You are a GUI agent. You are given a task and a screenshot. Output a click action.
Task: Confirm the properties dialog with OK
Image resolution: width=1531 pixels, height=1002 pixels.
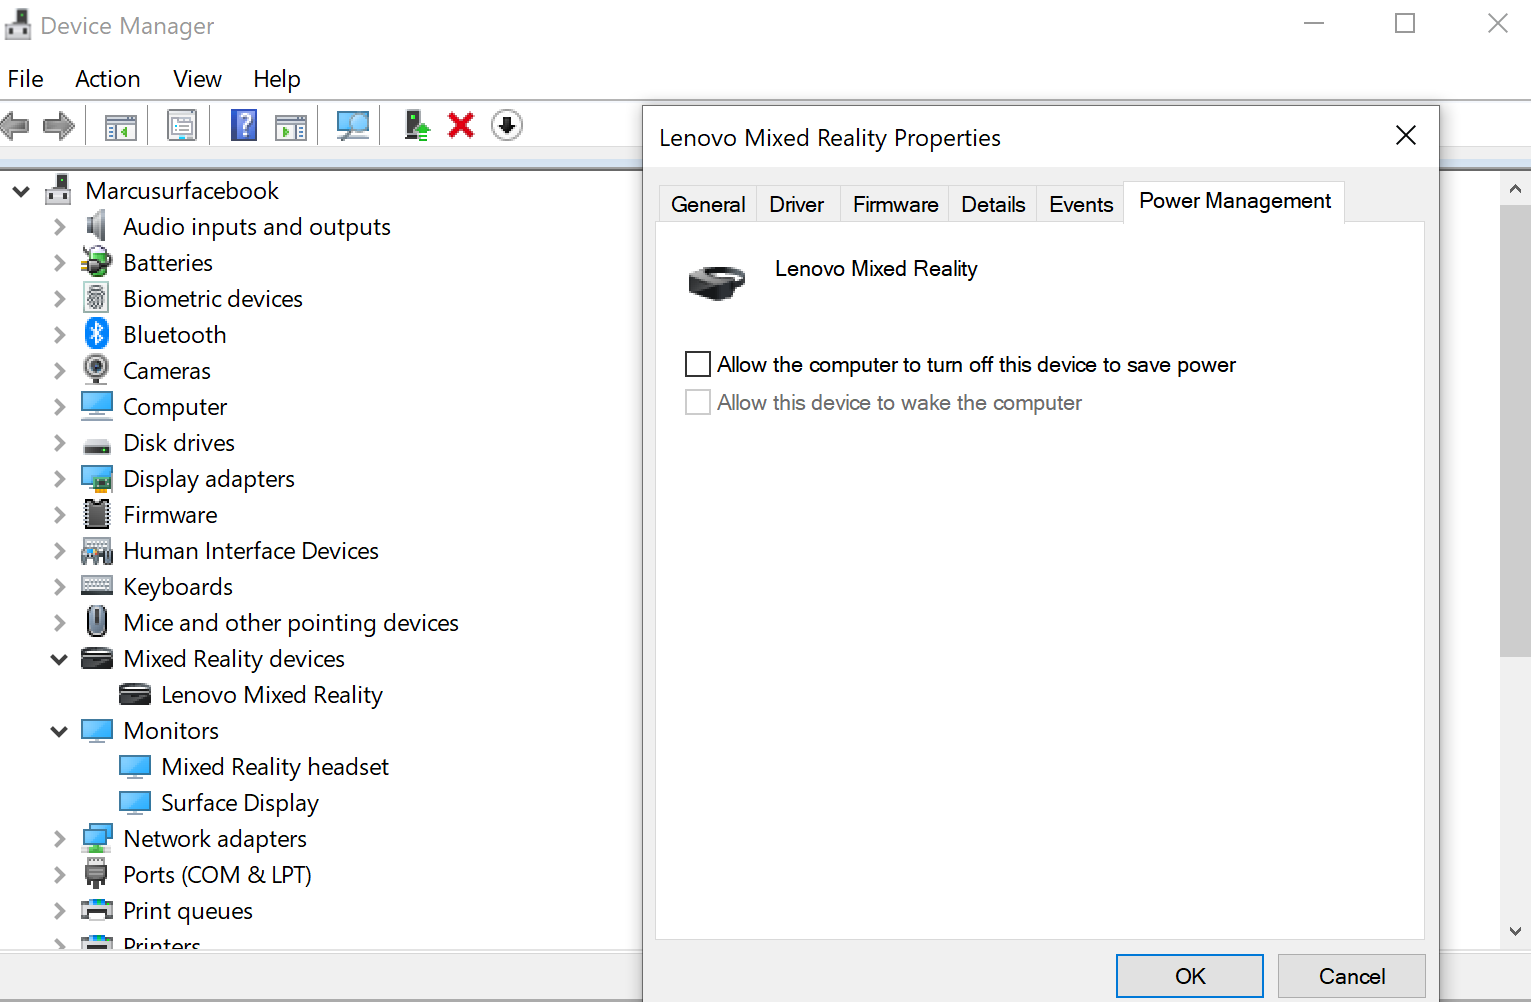1190,976
